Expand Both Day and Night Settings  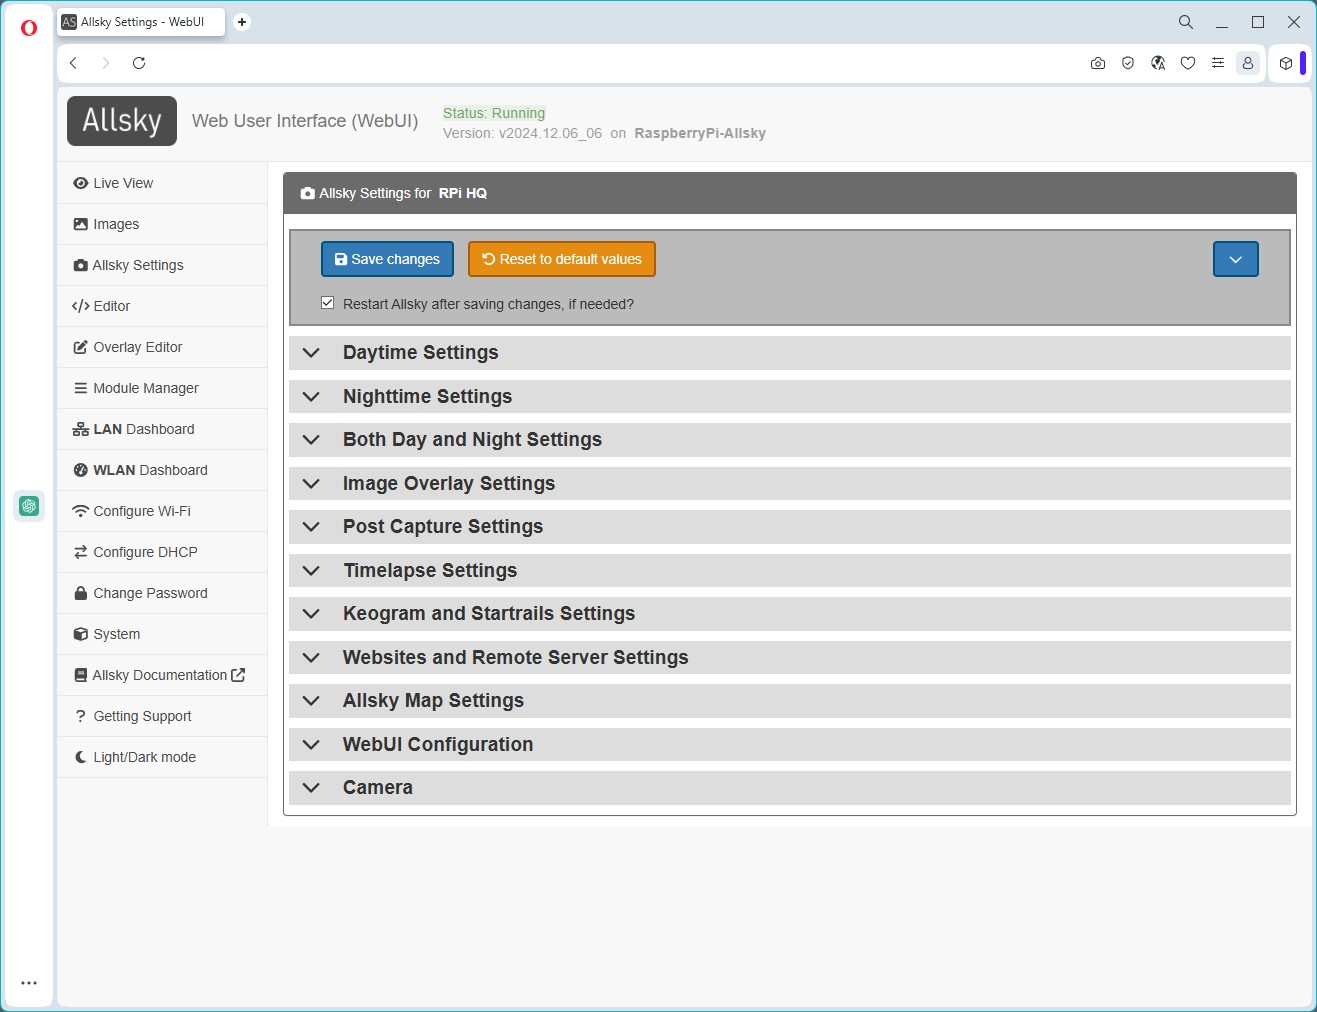790,440
